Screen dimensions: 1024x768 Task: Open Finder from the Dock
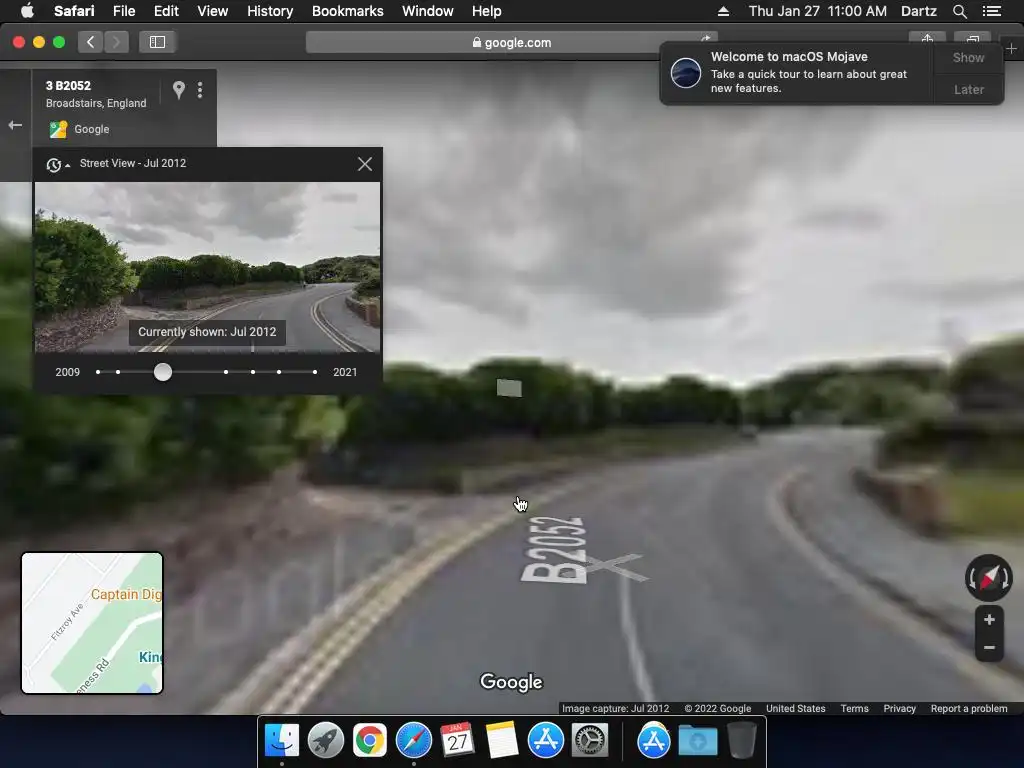tap(282, 741)
